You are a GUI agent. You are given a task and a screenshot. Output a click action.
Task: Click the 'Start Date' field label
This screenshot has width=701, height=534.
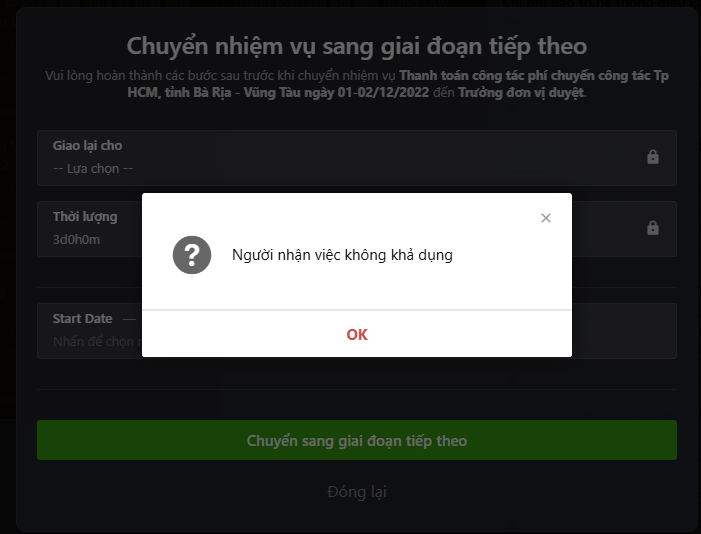82,318
